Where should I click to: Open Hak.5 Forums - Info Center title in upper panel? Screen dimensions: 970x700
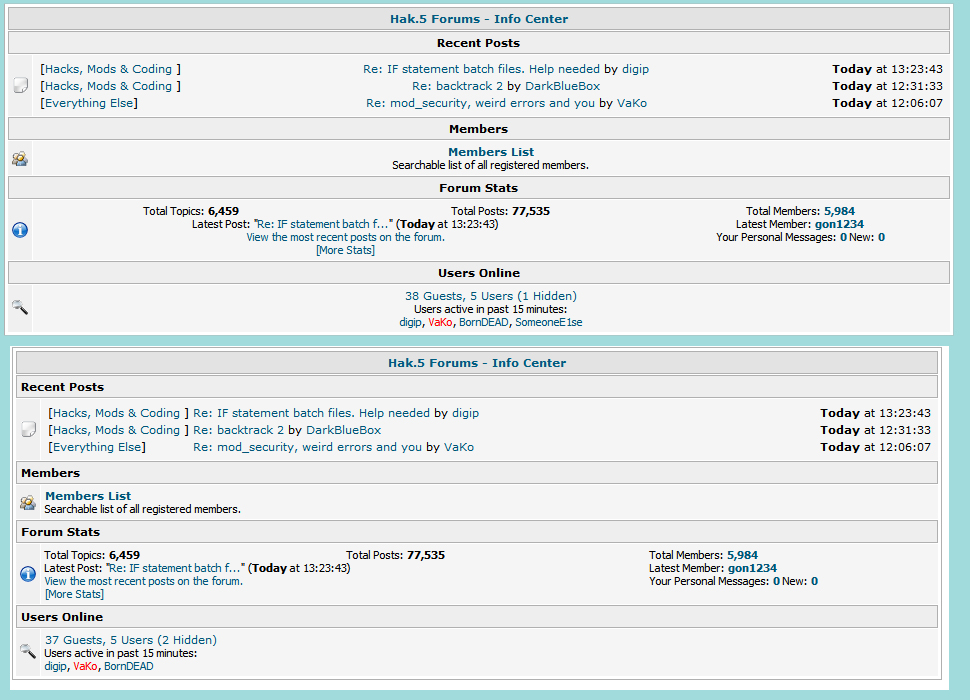pyautogui.click(x=479, y=19)
